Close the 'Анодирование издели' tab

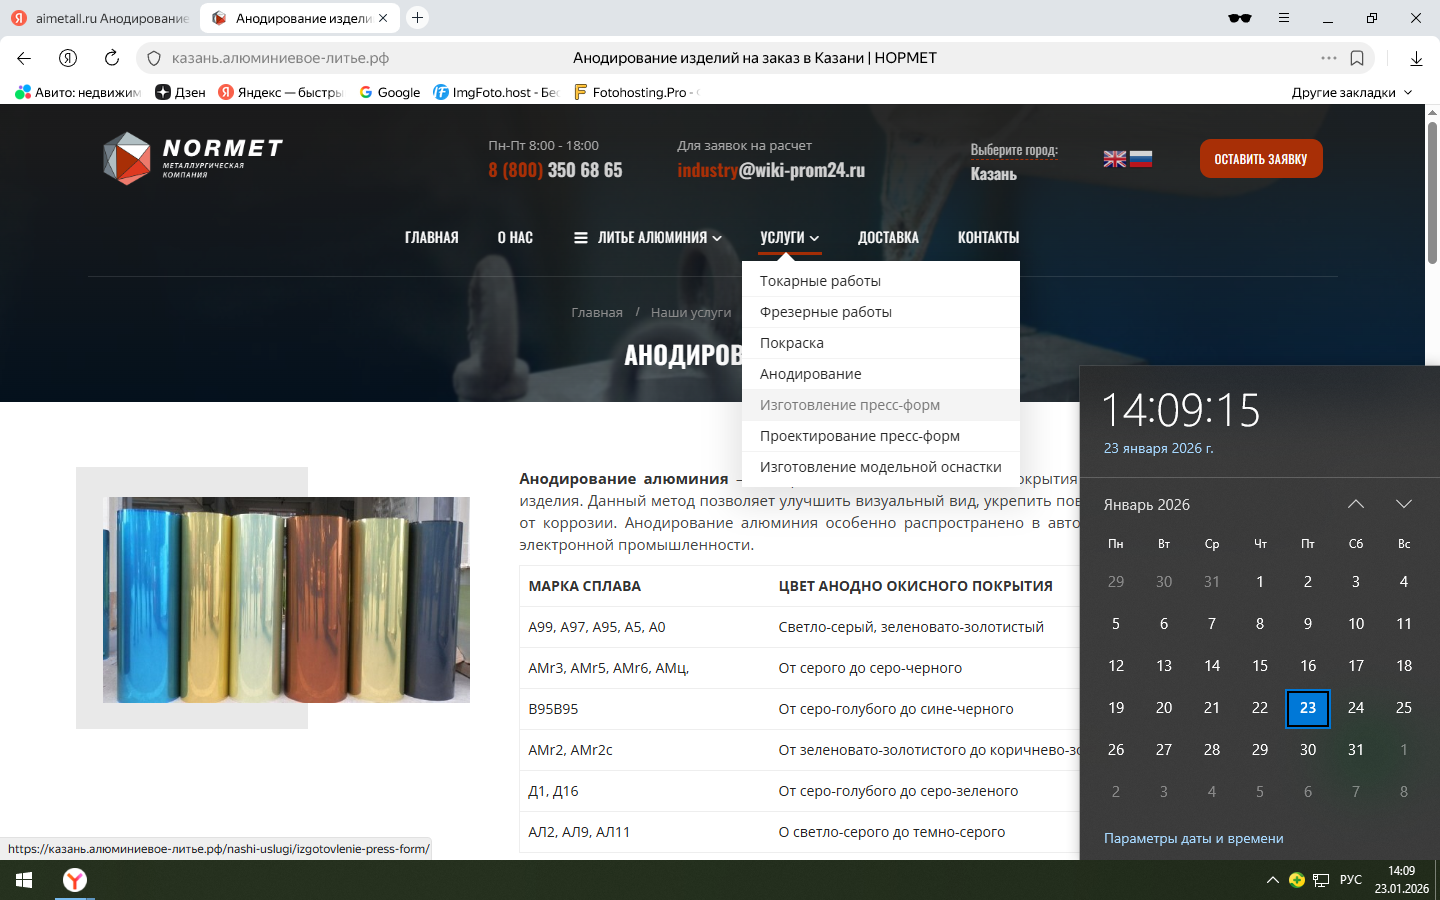coord(383,18)
